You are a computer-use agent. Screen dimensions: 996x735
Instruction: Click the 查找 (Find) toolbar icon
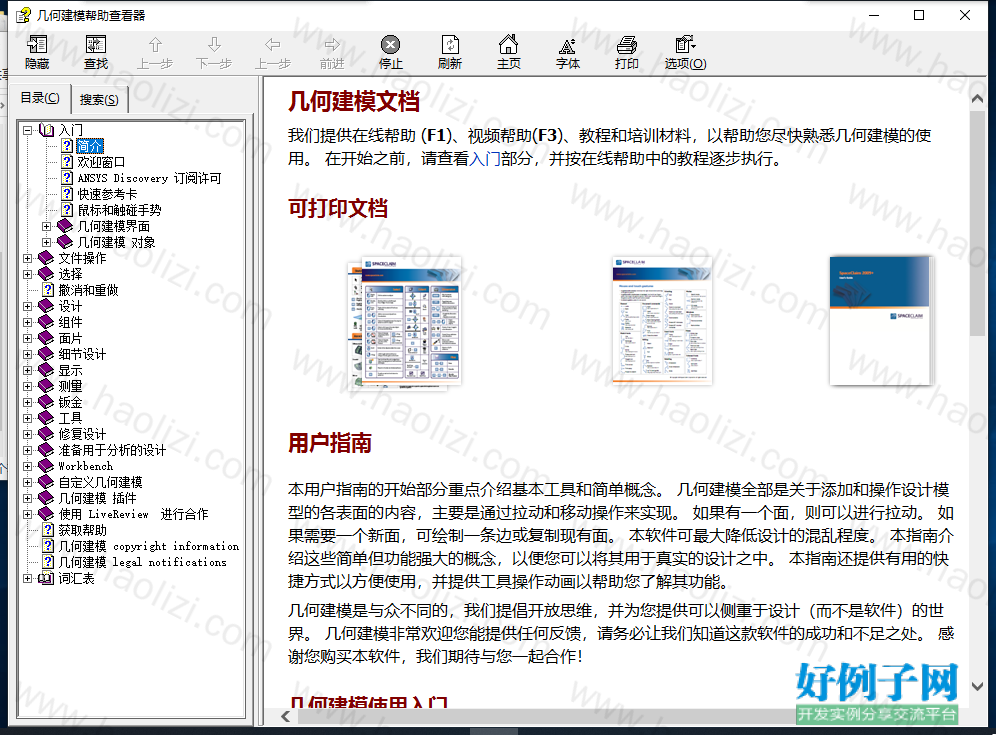[96, 52]
